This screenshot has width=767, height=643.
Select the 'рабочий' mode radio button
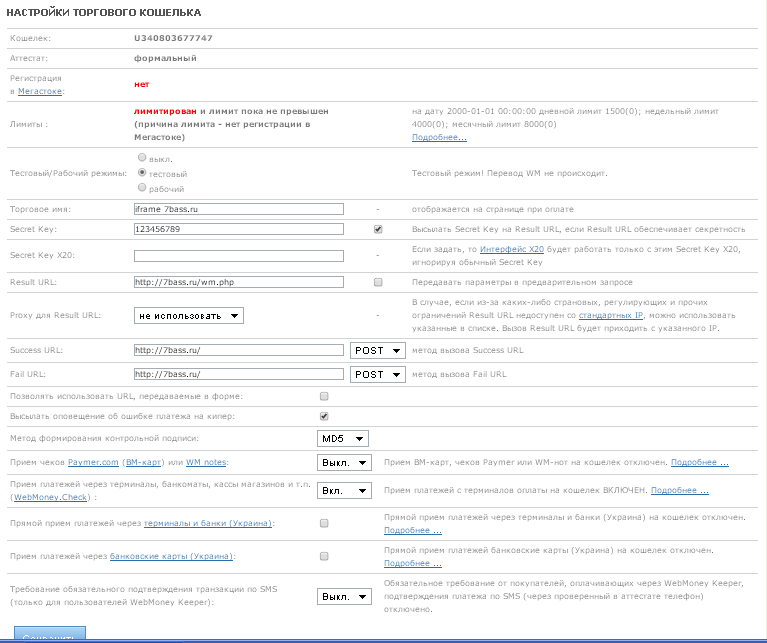[141, 187]
